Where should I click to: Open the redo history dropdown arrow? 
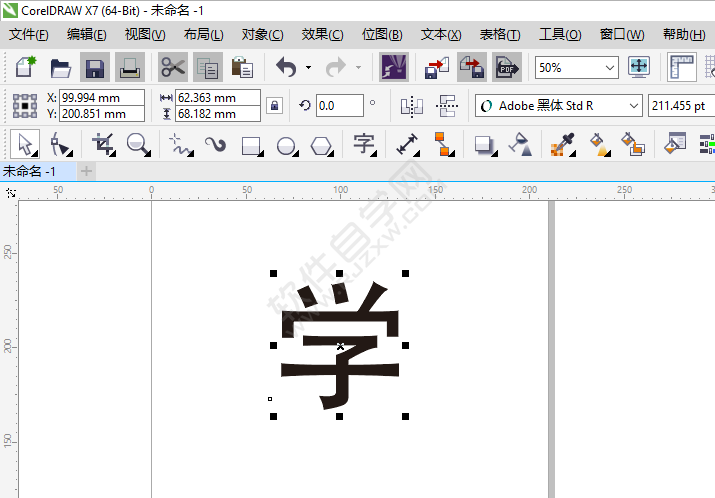tap(358, 67)
